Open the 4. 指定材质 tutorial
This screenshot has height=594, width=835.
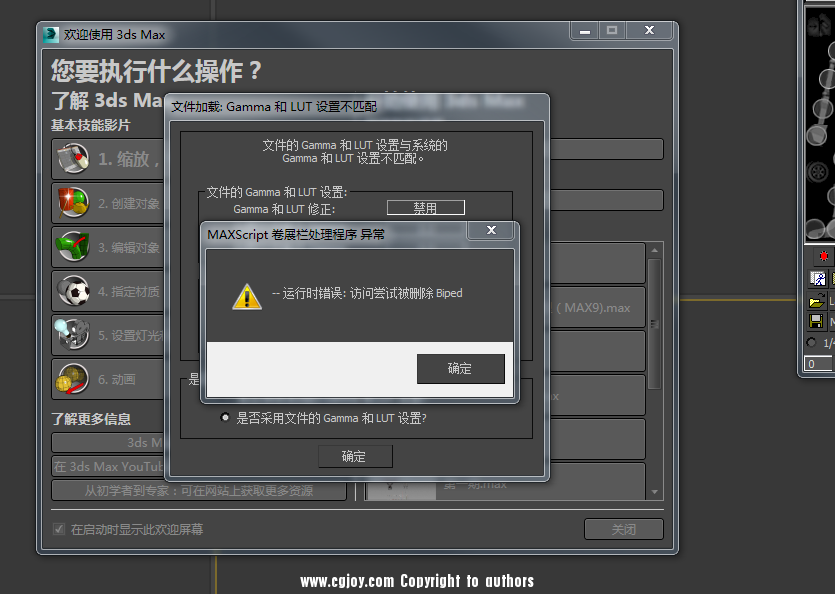pos(109,291)
